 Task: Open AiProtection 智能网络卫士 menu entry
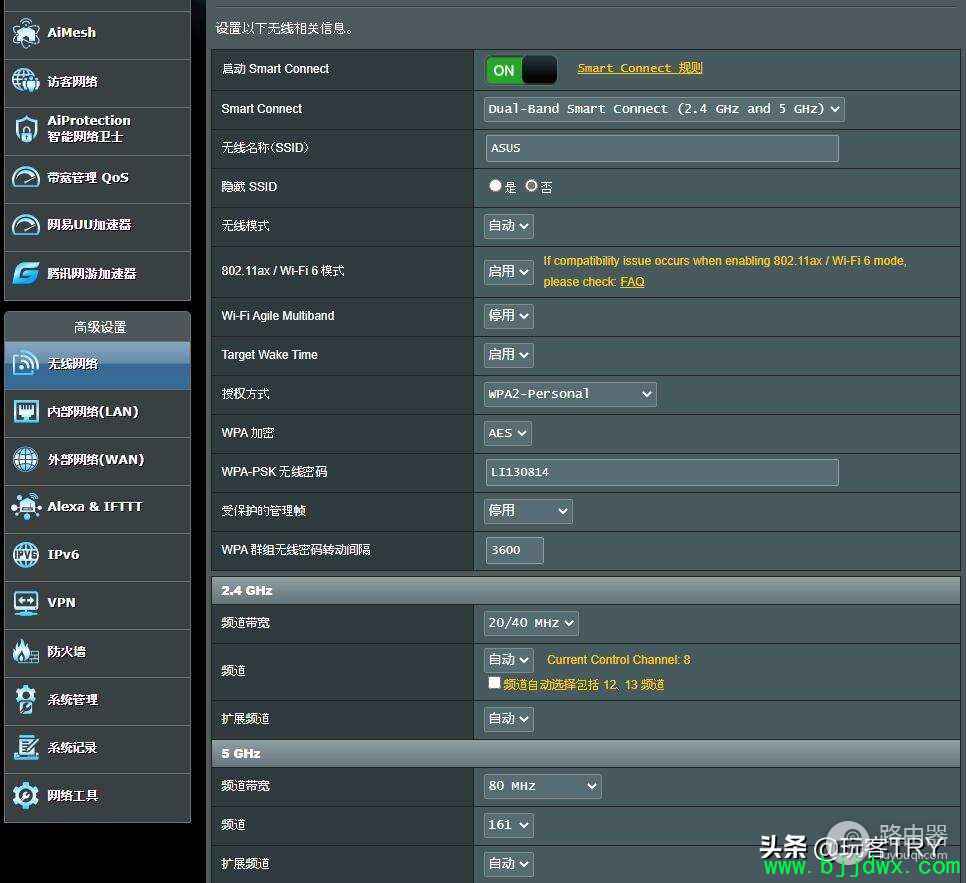tap(97, 131)
